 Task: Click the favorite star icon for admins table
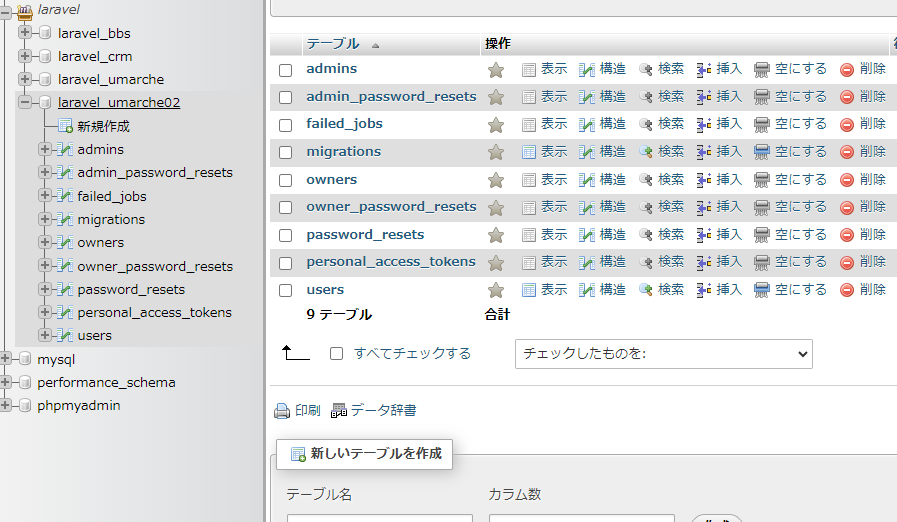coord(495,70)
